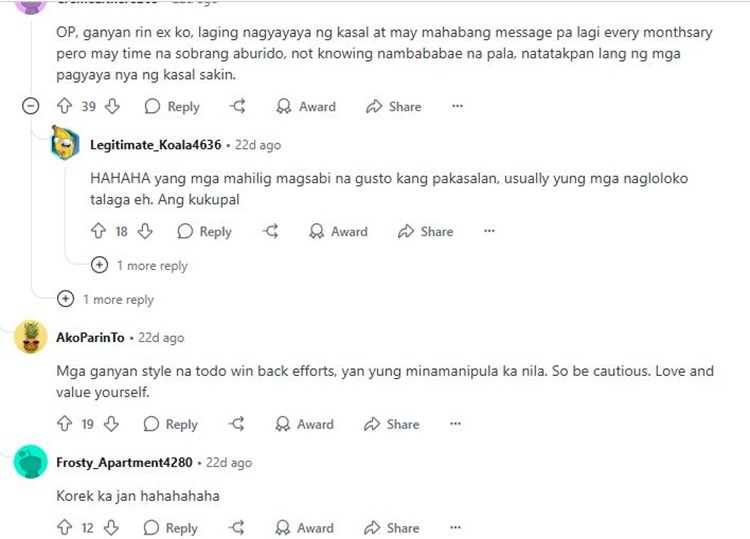
Task: Reply to AkoParinTo's comment
Action: (x=171, y=424)
